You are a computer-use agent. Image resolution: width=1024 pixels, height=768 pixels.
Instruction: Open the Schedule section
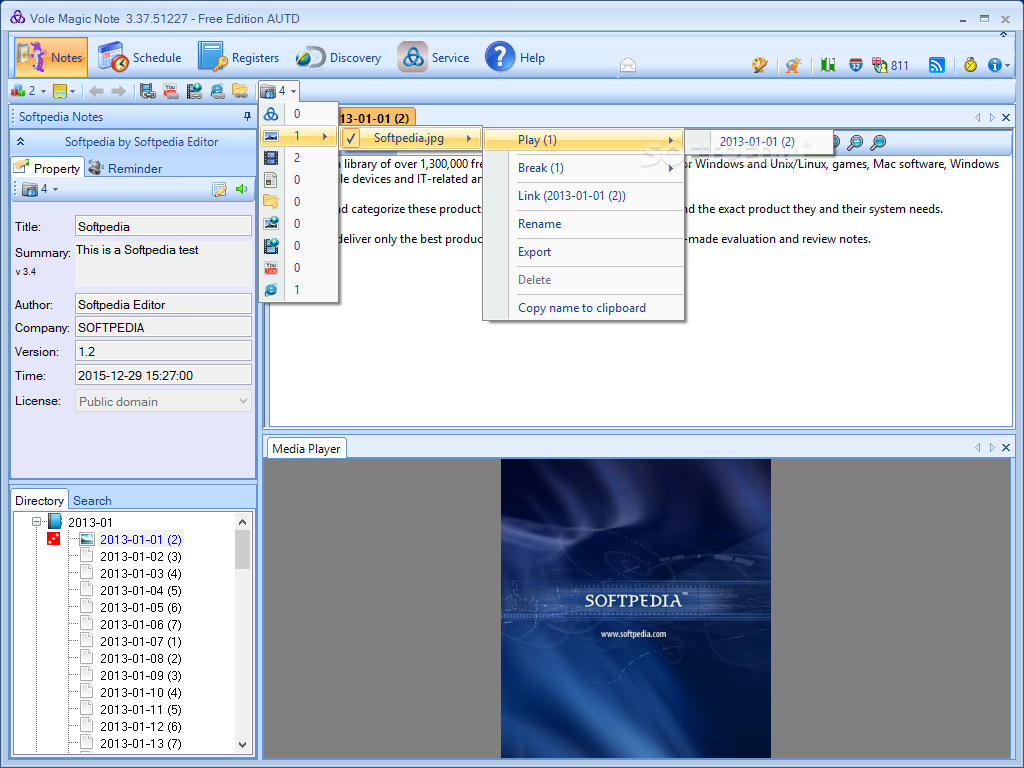140,57
